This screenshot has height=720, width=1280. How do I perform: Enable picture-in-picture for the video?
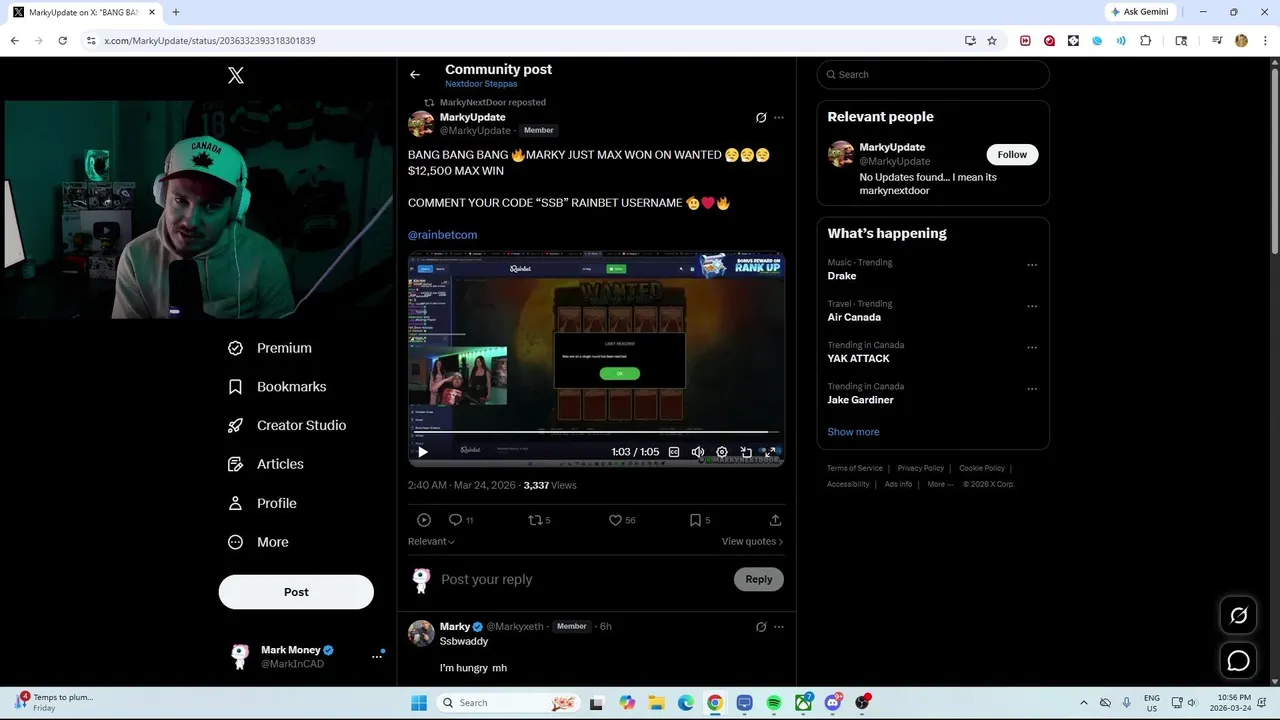click(x=746, y=452)
